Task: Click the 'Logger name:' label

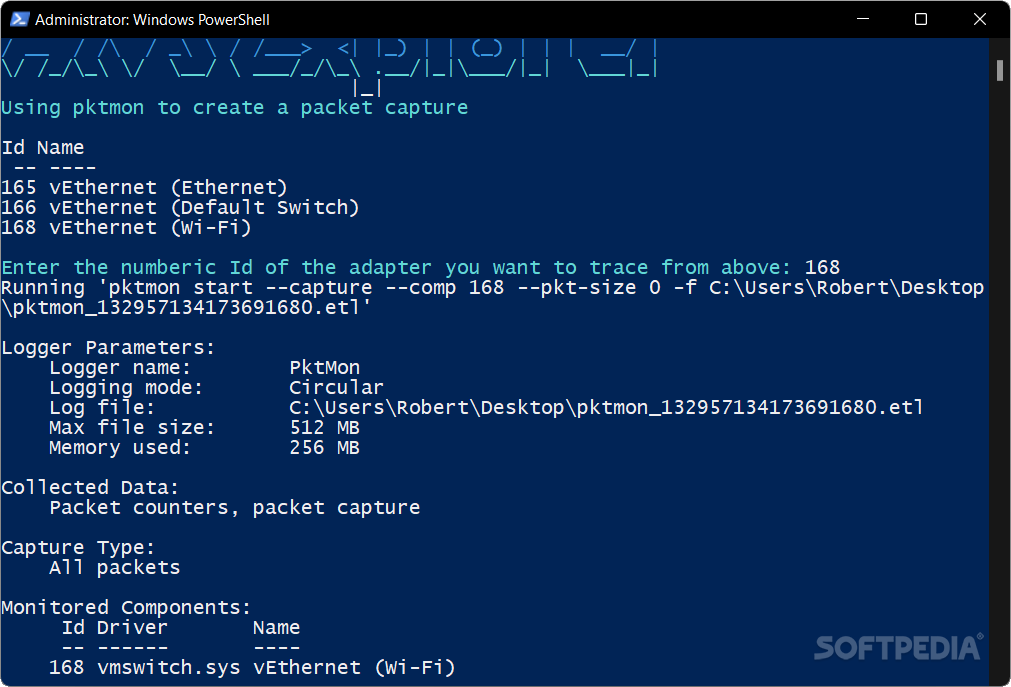Action: click(120, 368)
